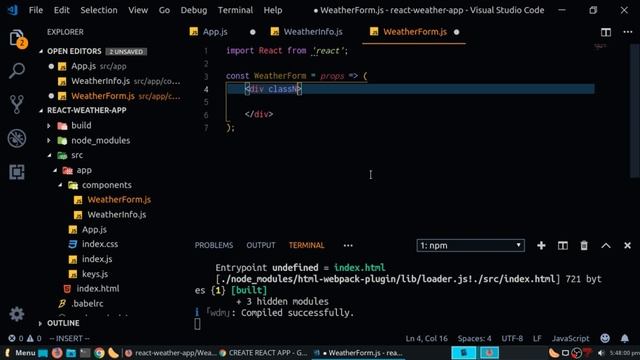Split the terminal panel
Image resolution: width=640 pixels, height=360 pixels.
click(x=563, y=245)
